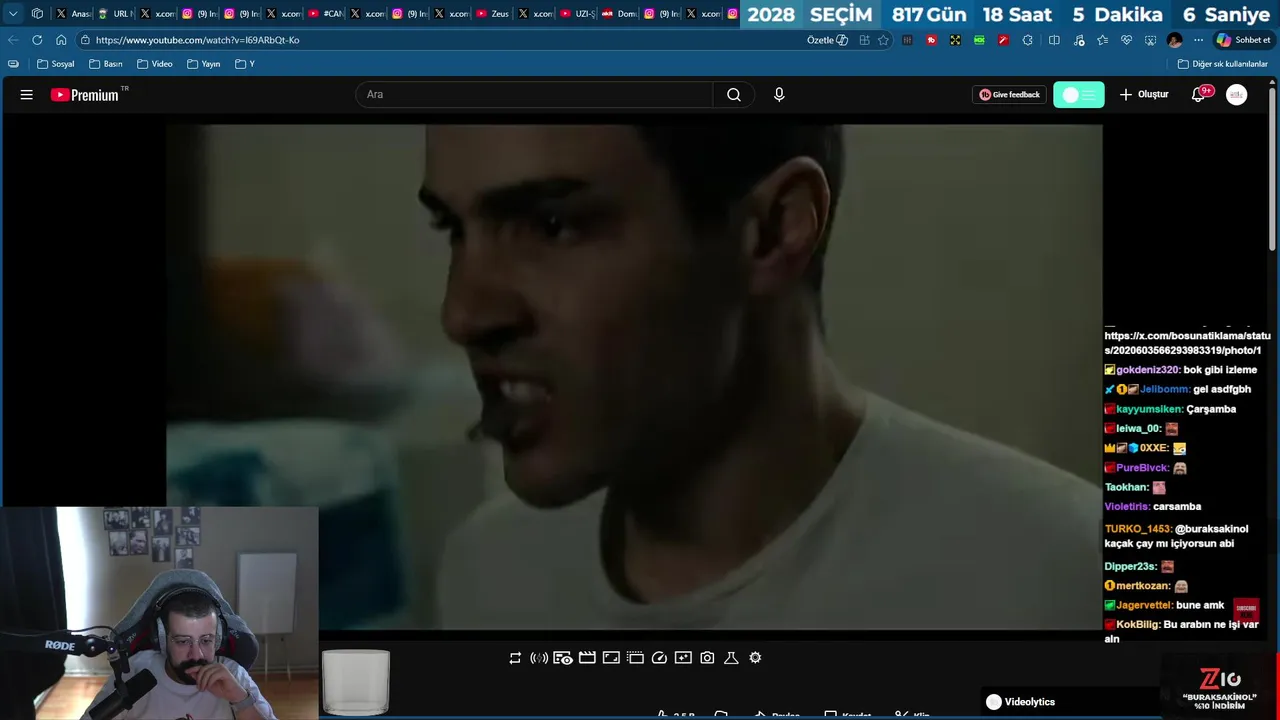Click username TURKO_1453 in chat
This screenshot has width=1280, height=720.
click(x=1138, y=529)
